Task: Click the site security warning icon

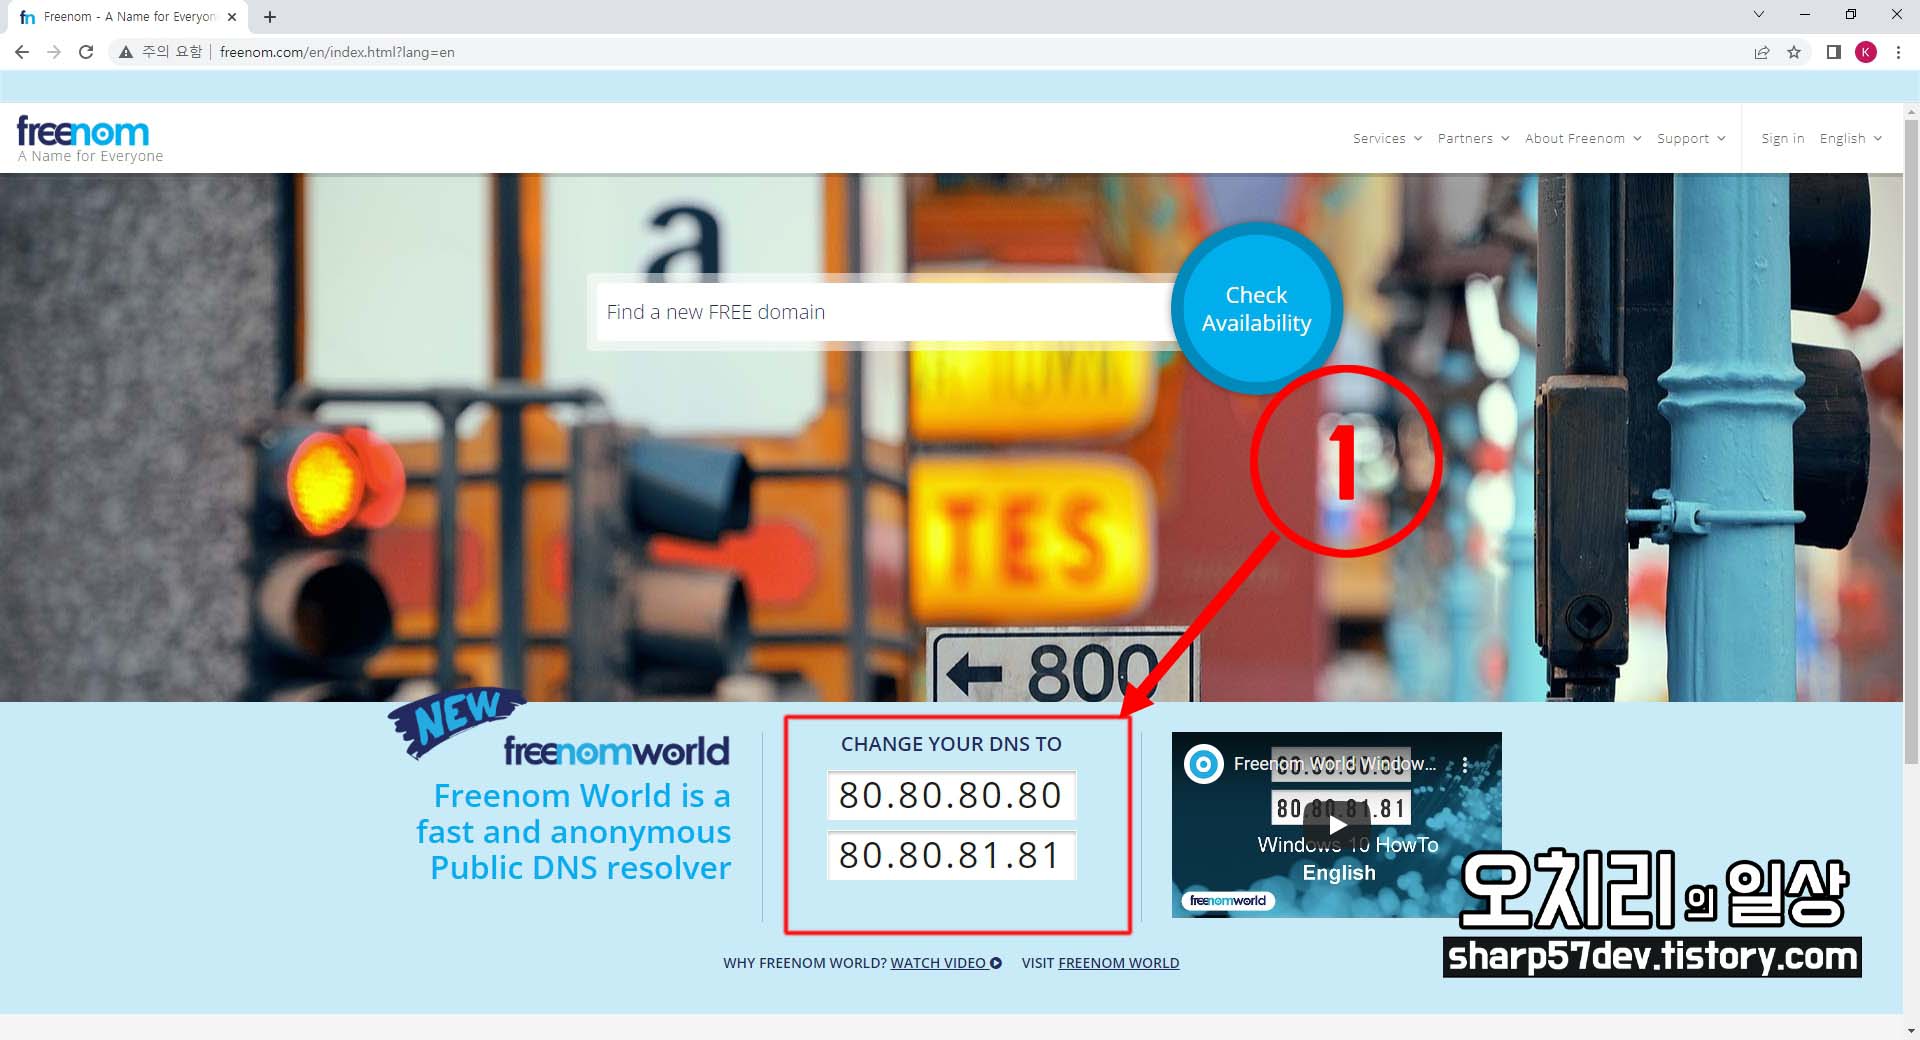Action: pos(126,52)
